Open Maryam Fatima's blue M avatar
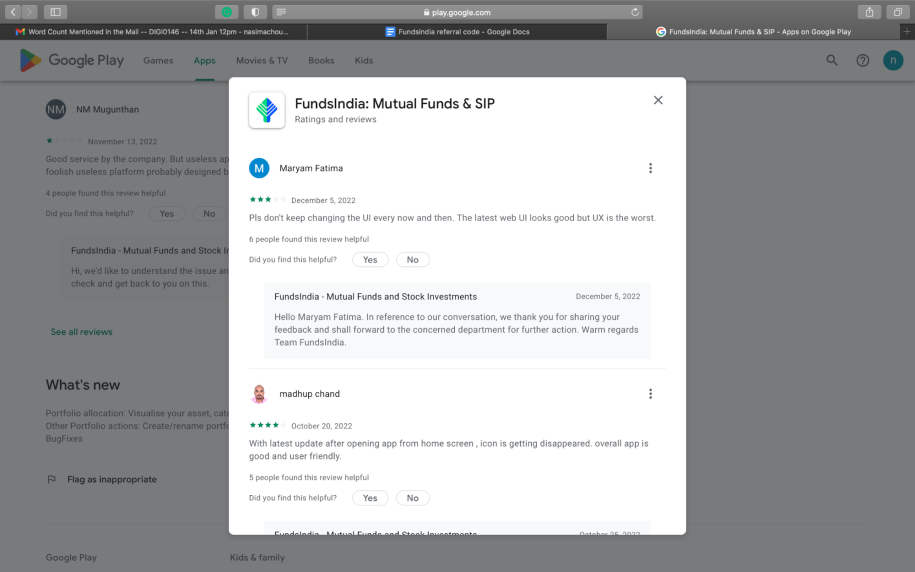 coord(259,168)
